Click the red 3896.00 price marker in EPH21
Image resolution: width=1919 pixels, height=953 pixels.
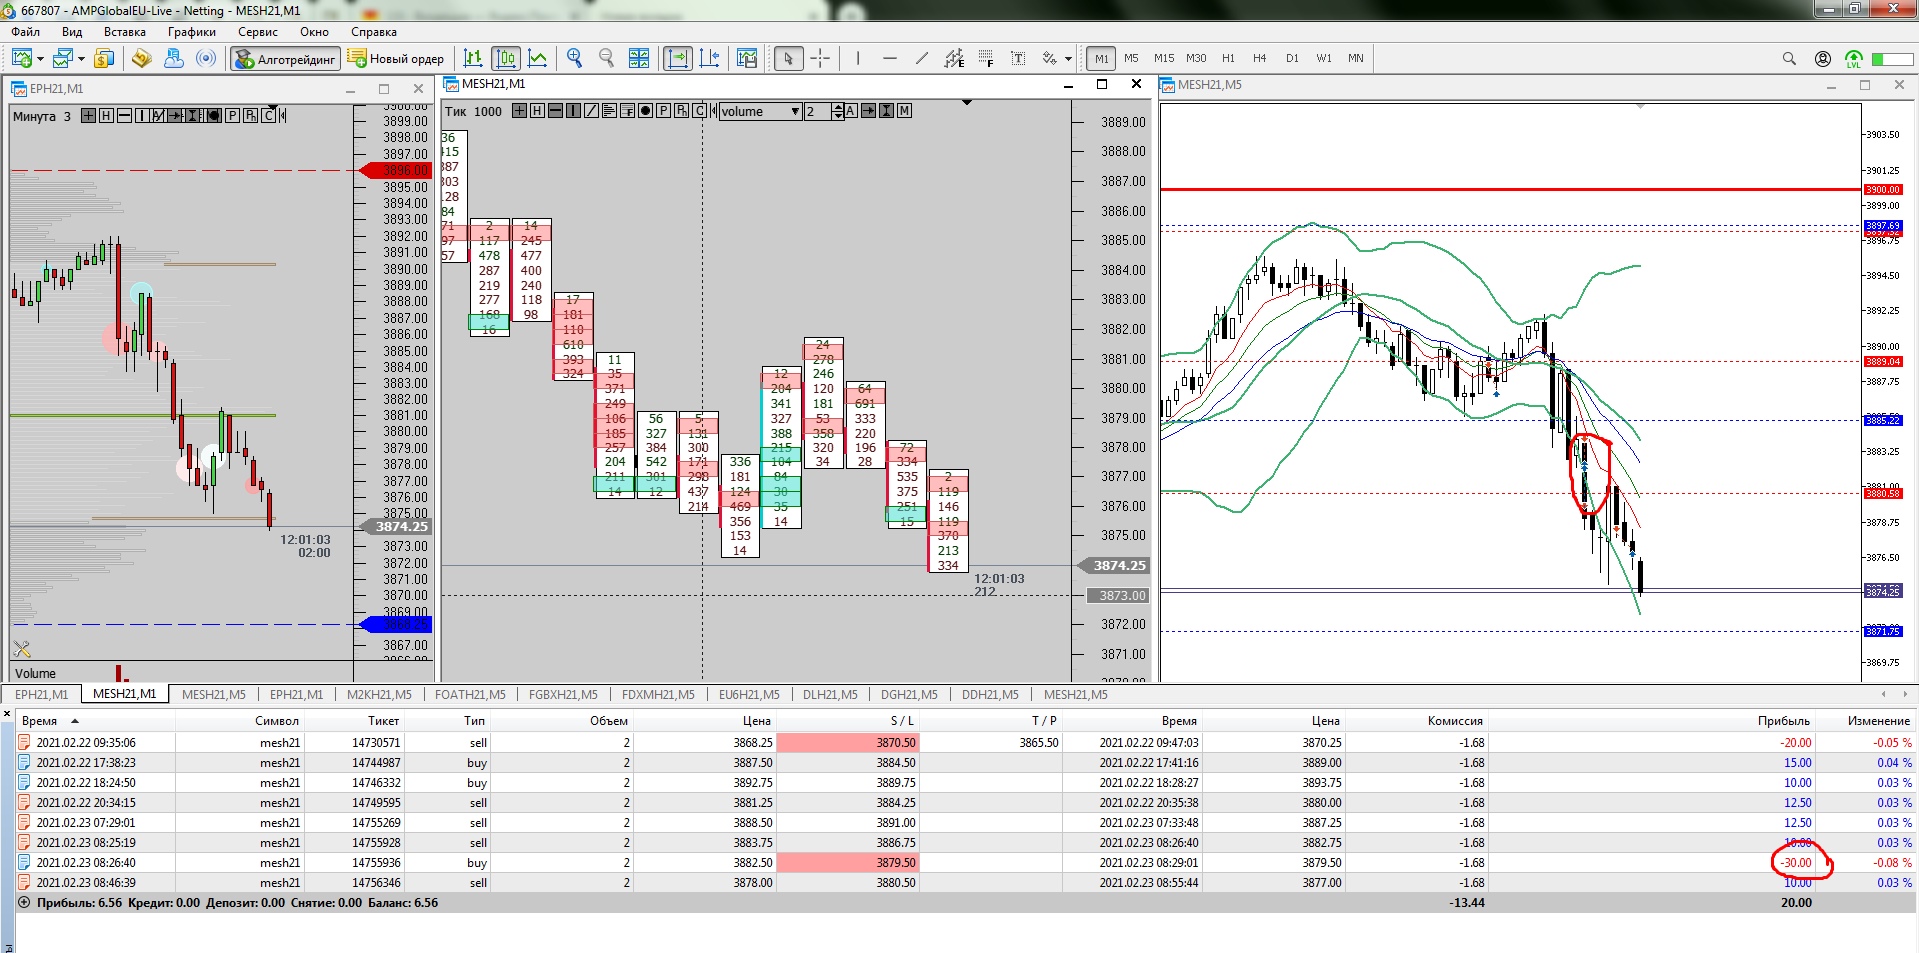click(397, 171)
